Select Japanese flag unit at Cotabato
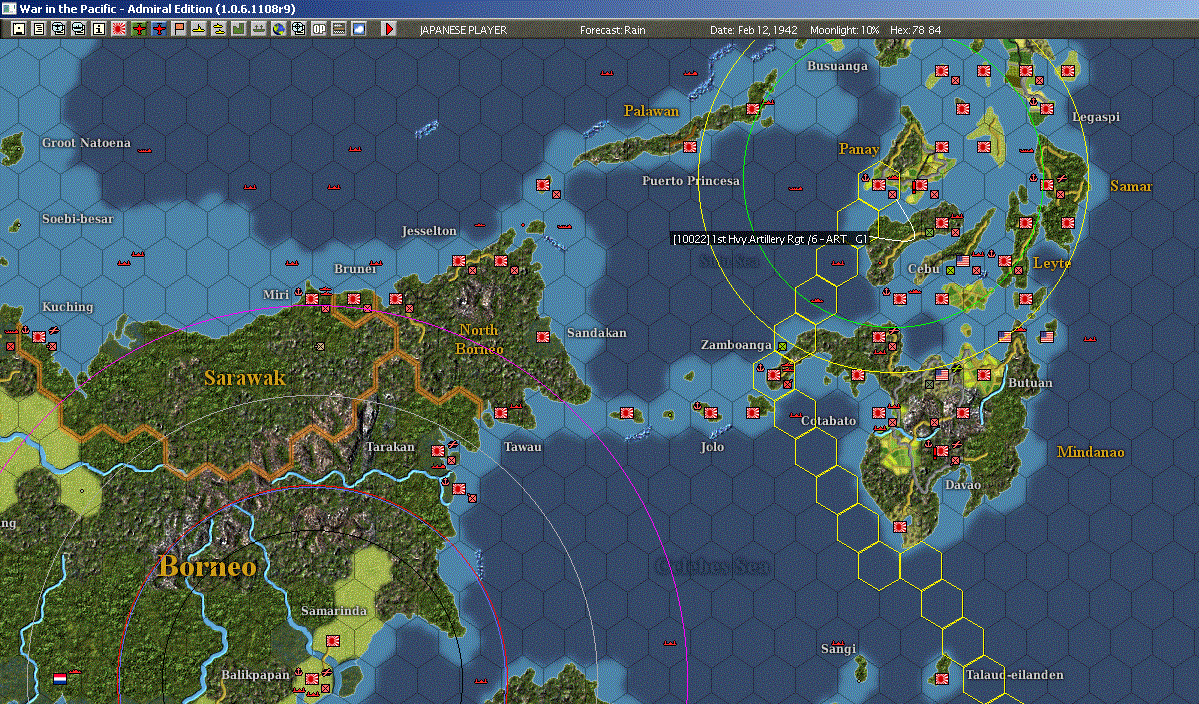 pos(879,413)
